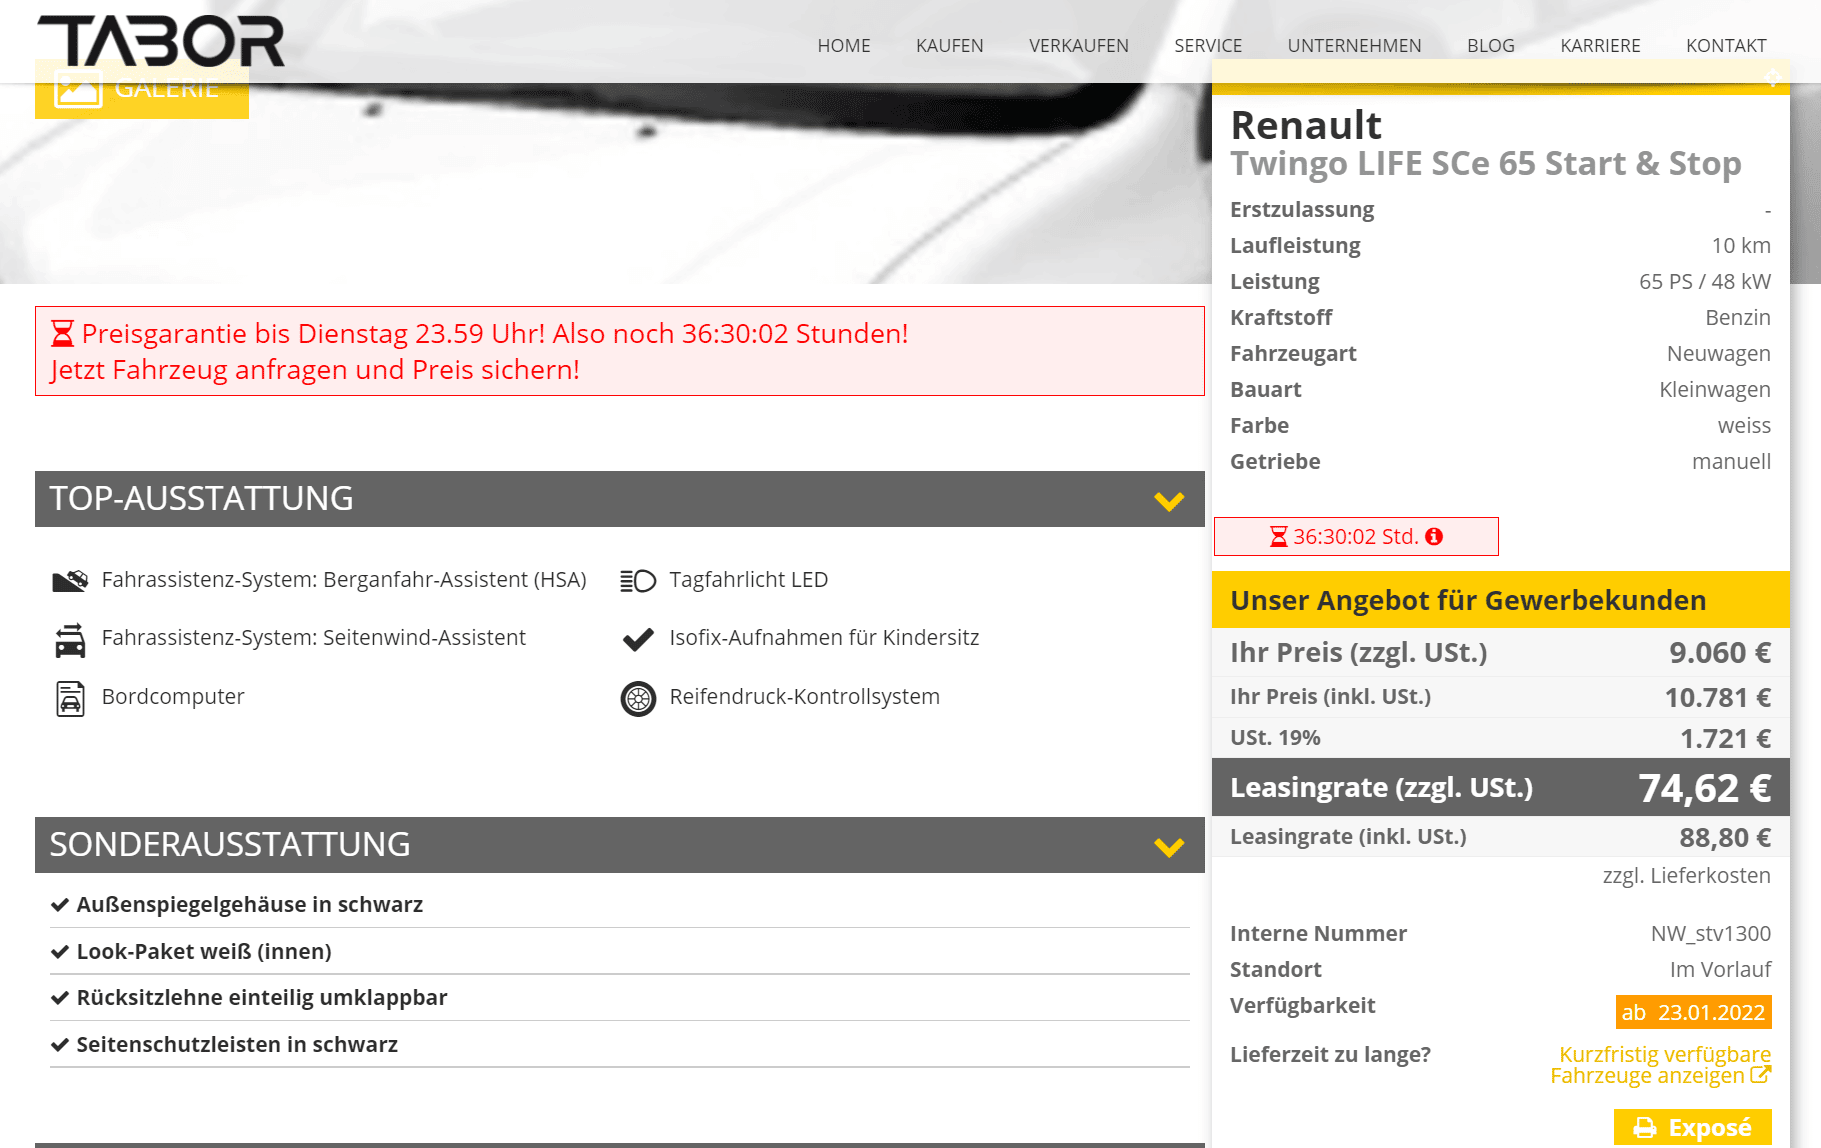
Task: Click the Reifendruck-Kontrollsystem tire icon
Action: click(638, 698)
